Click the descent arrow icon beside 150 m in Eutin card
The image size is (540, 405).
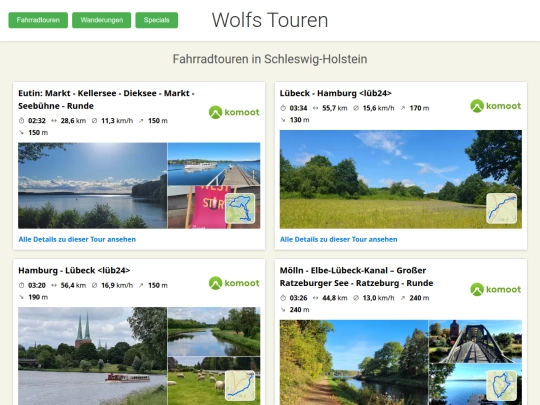pos(21,133)
